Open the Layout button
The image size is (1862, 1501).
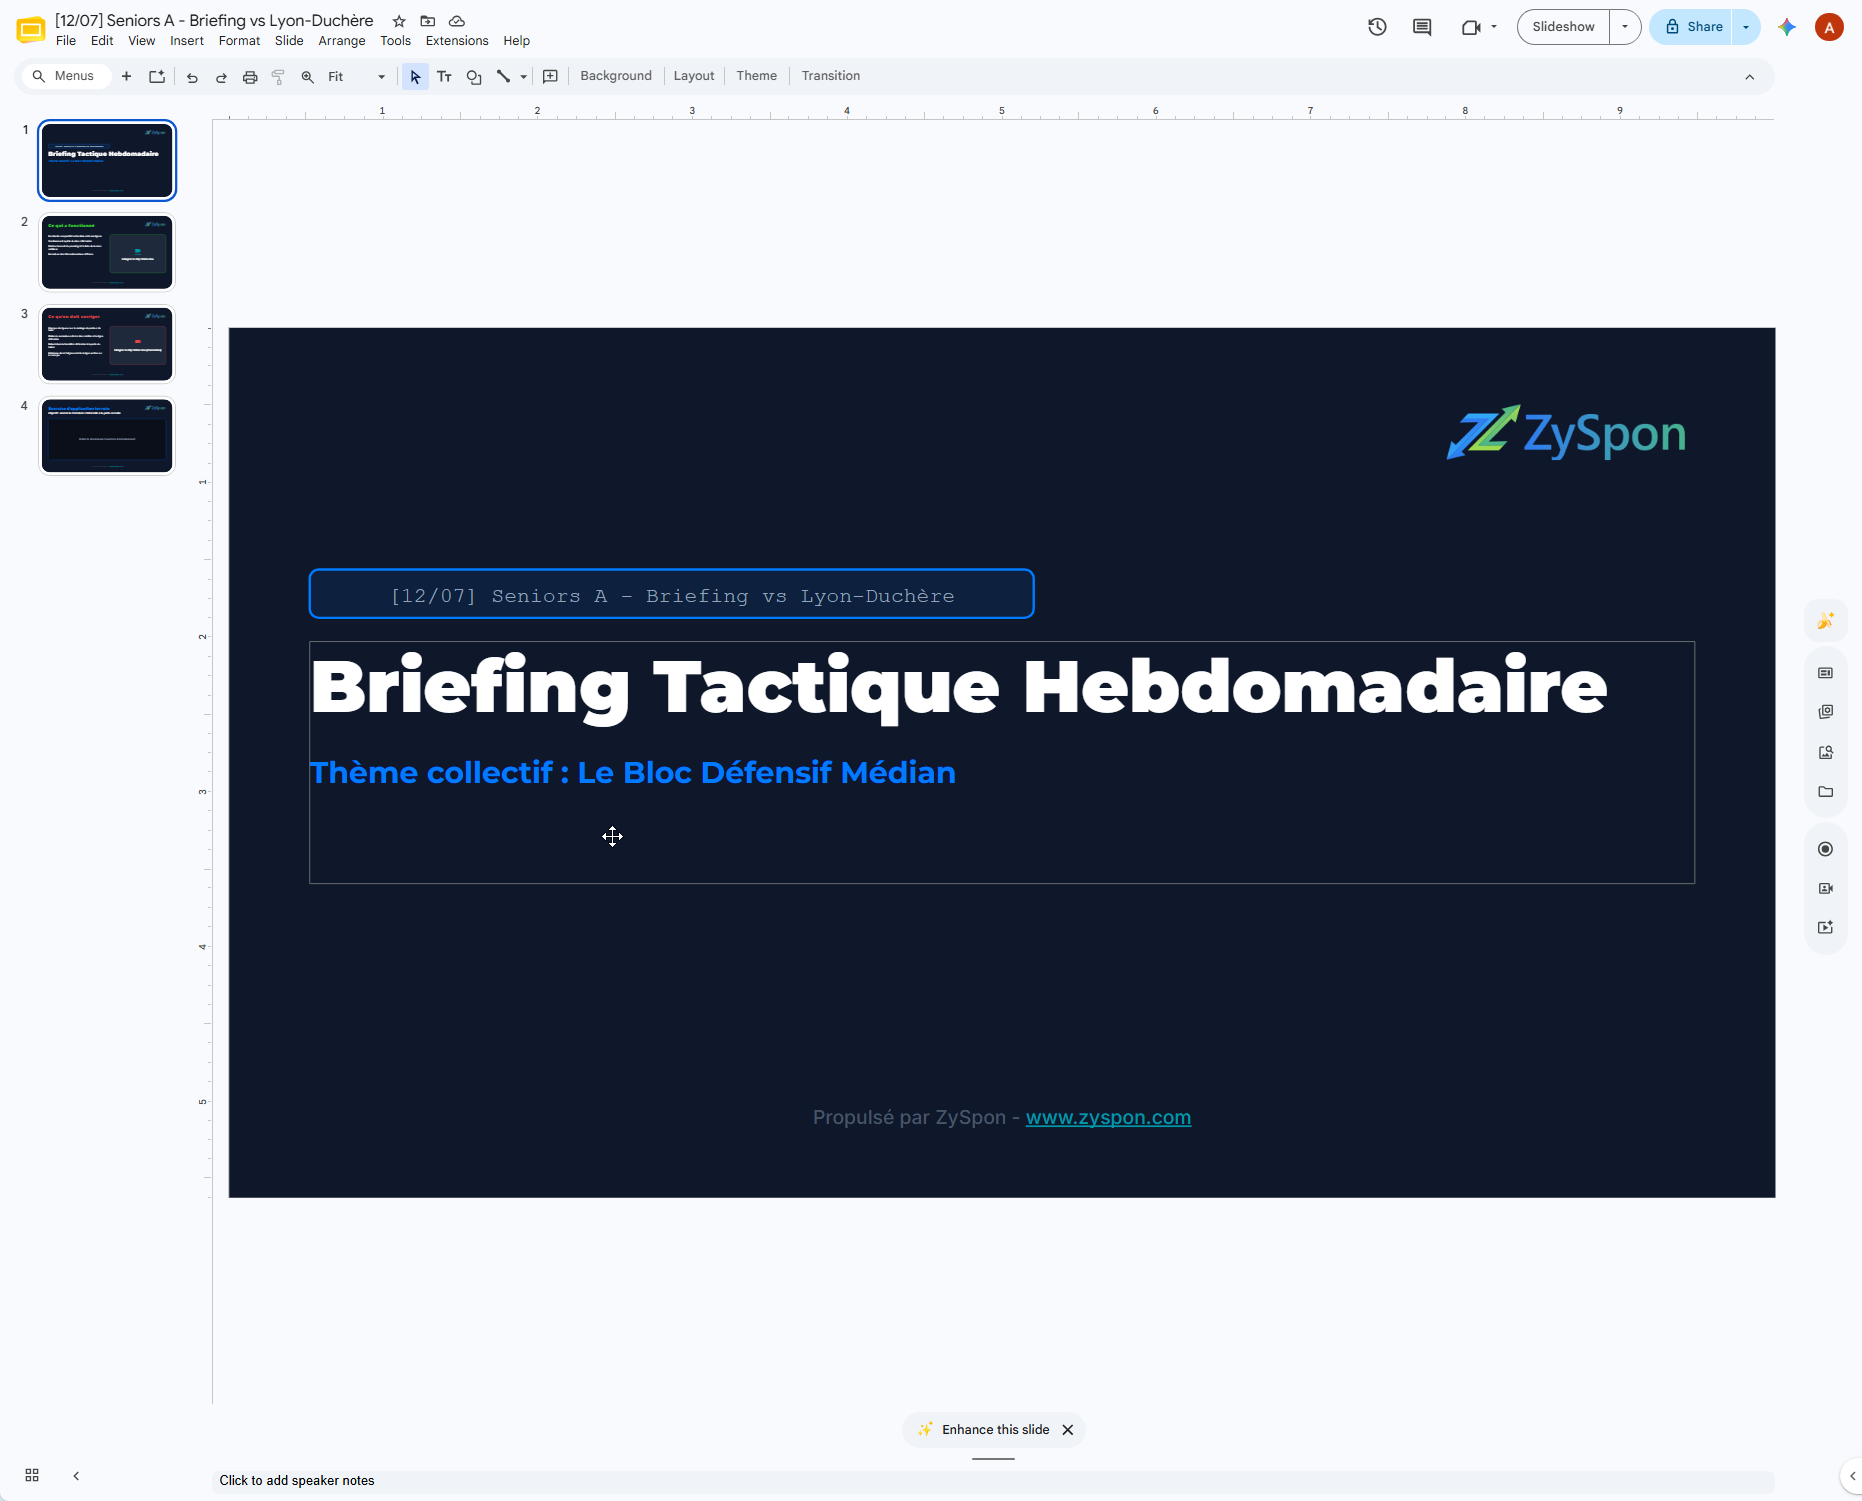tap(694, 76)
